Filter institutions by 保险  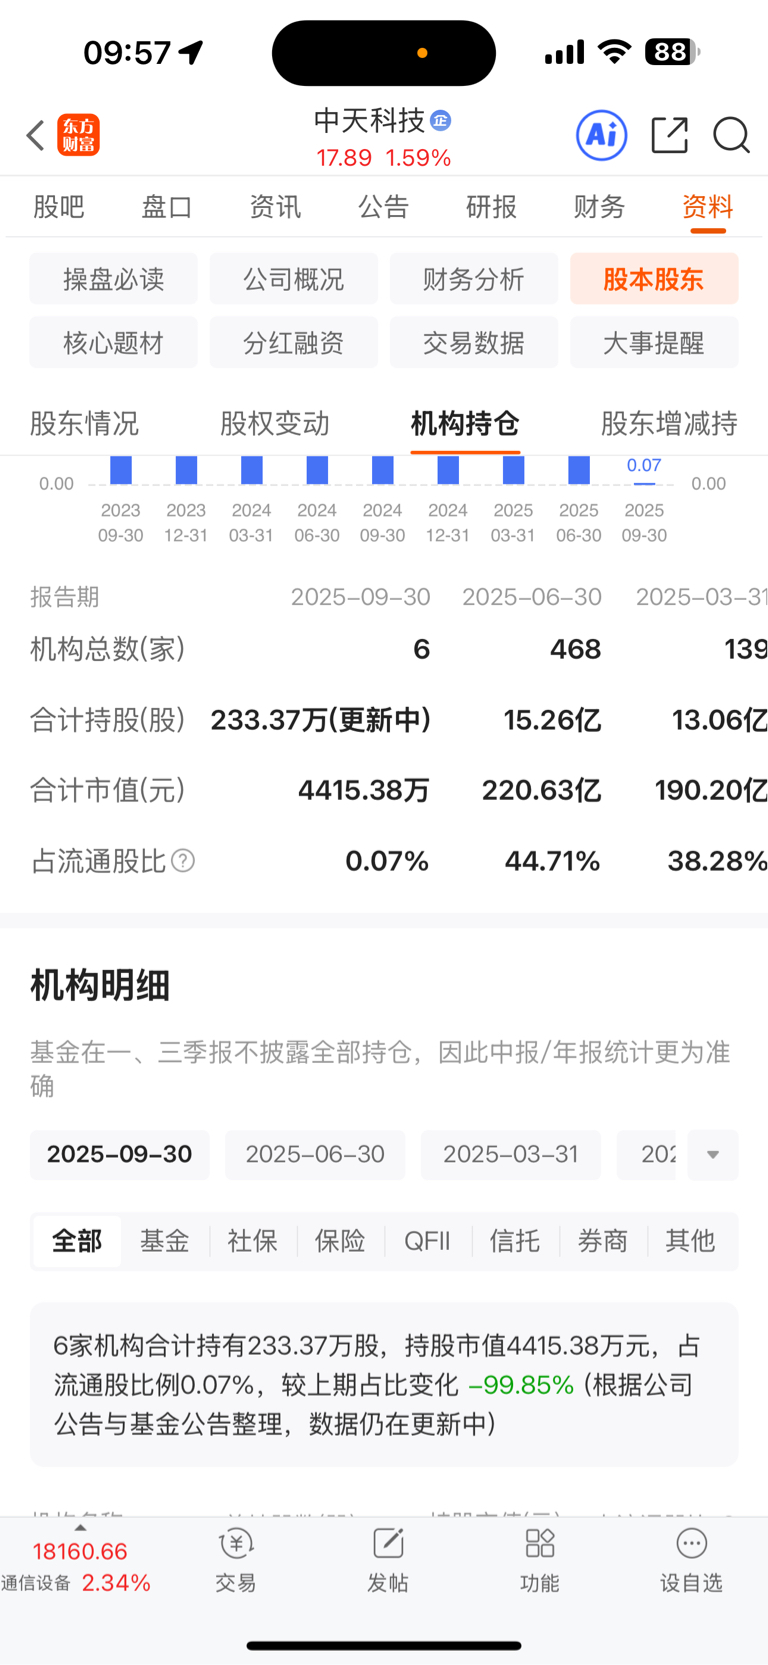(340, 1242)
